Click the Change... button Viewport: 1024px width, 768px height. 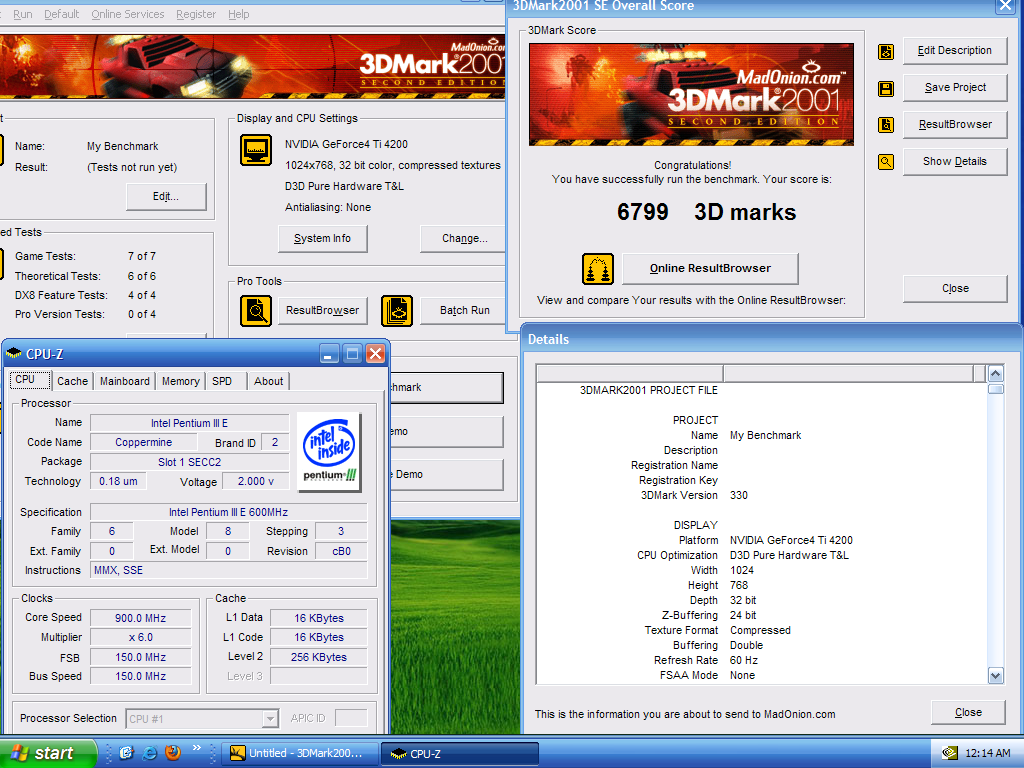464,239
